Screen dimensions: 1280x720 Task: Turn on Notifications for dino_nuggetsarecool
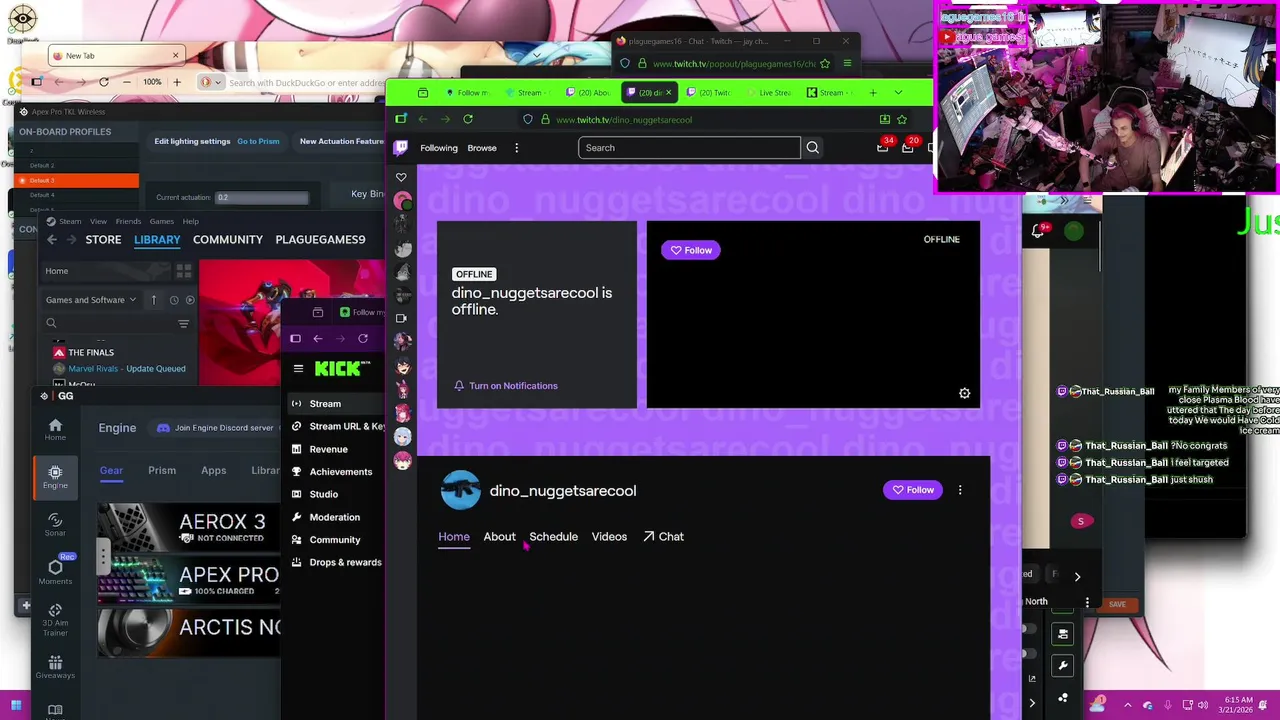click(506, 386)
